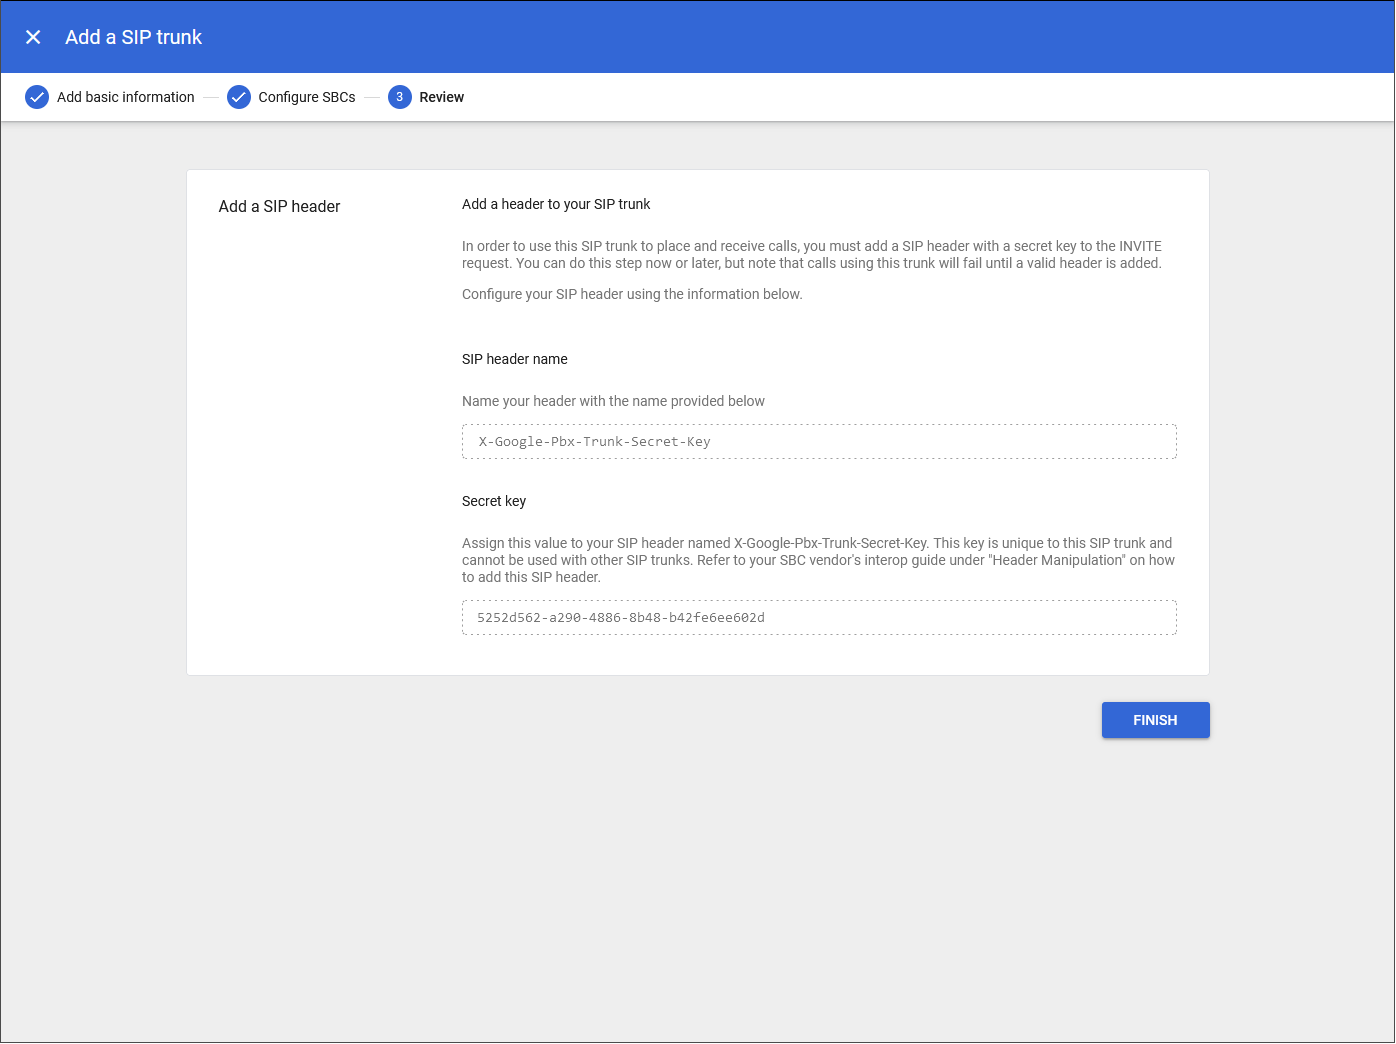Select the Review step label

point(442,97)
